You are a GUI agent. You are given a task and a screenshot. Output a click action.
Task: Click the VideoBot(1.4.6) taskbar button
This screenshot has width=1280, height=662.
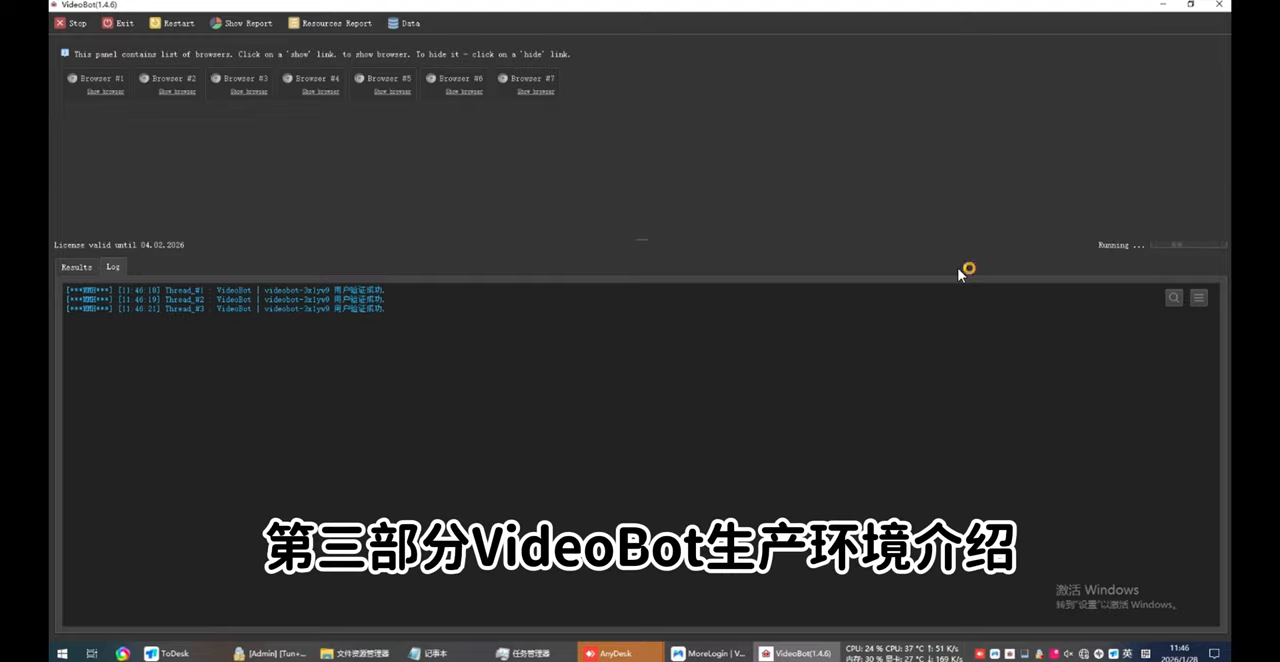tap(796, 653)
